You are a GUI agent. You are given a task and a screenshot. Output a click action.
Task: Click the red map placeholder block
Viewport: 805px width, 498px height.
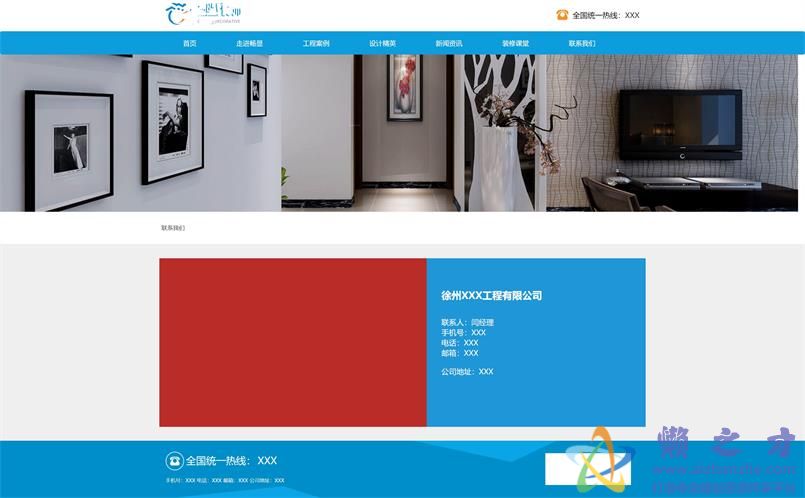click(x=293, y=342)
